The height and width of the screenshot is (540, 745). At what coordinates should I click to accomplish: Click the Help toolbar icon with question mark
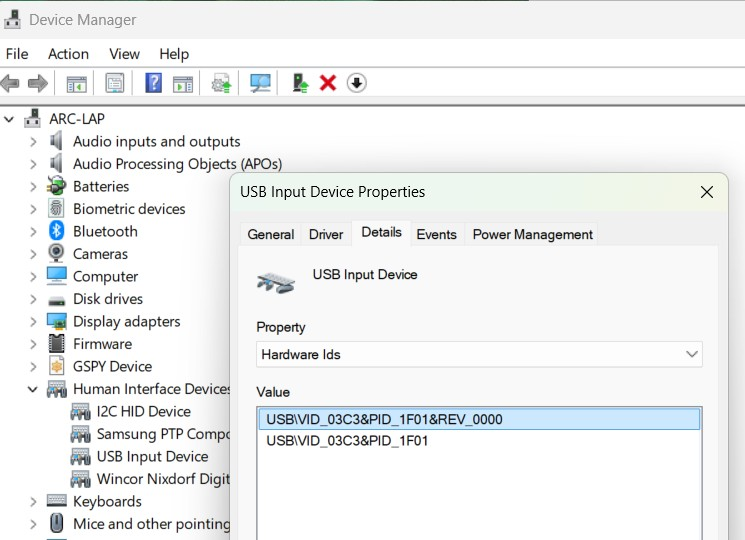[153, 83]
